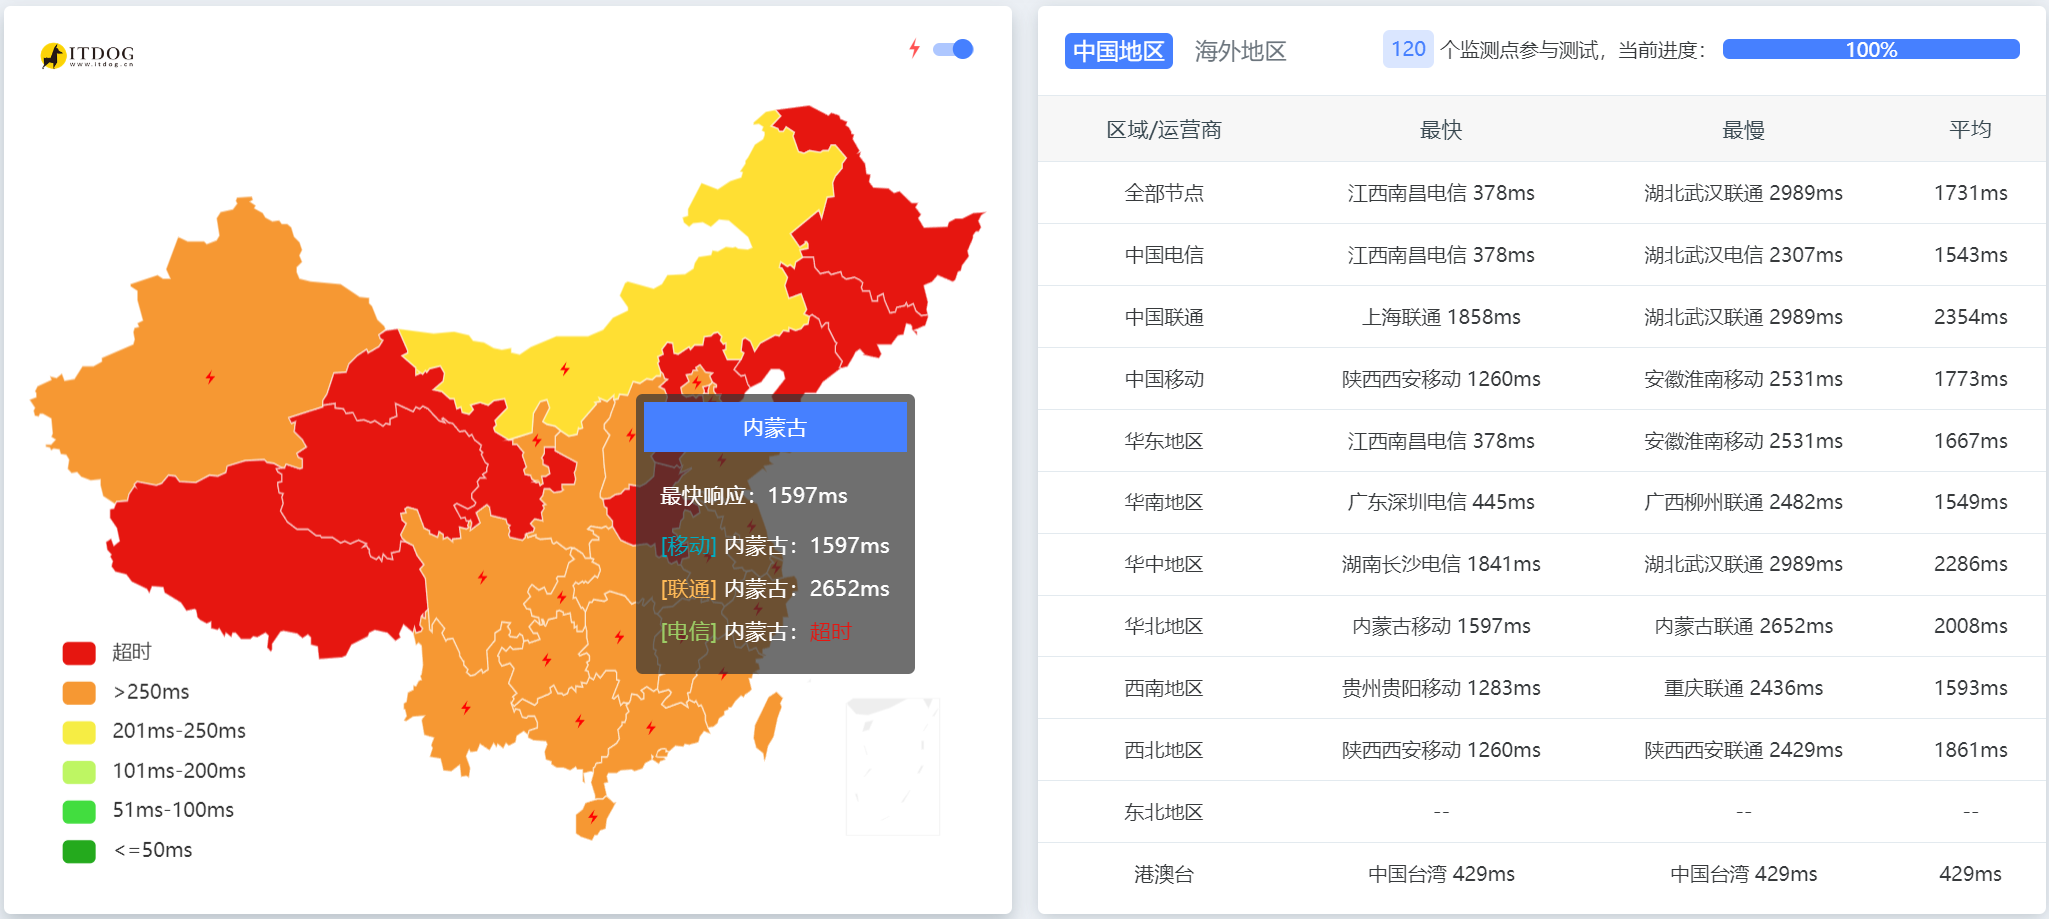Select the 华东地区 row label
The image size is (2049, 919).
tap(1164, 441)
